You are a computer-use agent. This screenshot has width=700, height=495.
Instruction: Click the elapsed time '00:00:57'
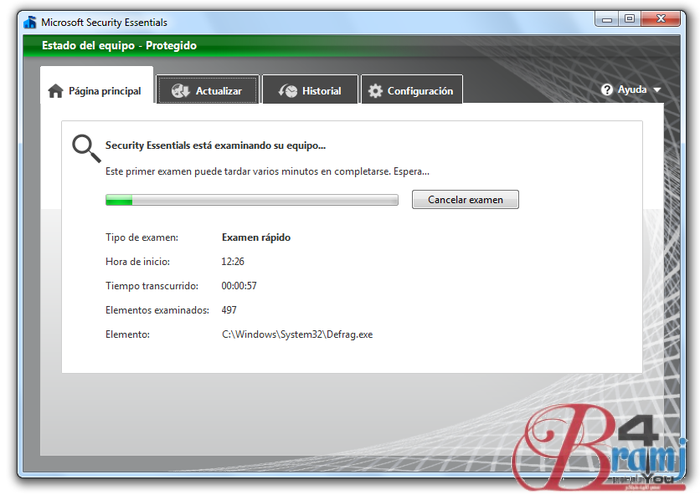(x=239, y=286)
